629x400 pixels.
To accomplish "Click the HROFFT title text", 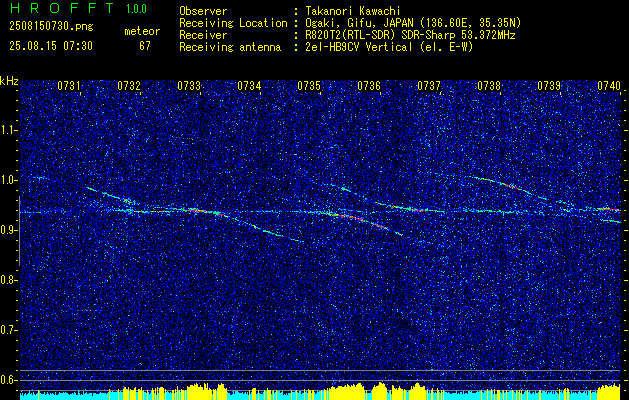I will tap(61, 8).
